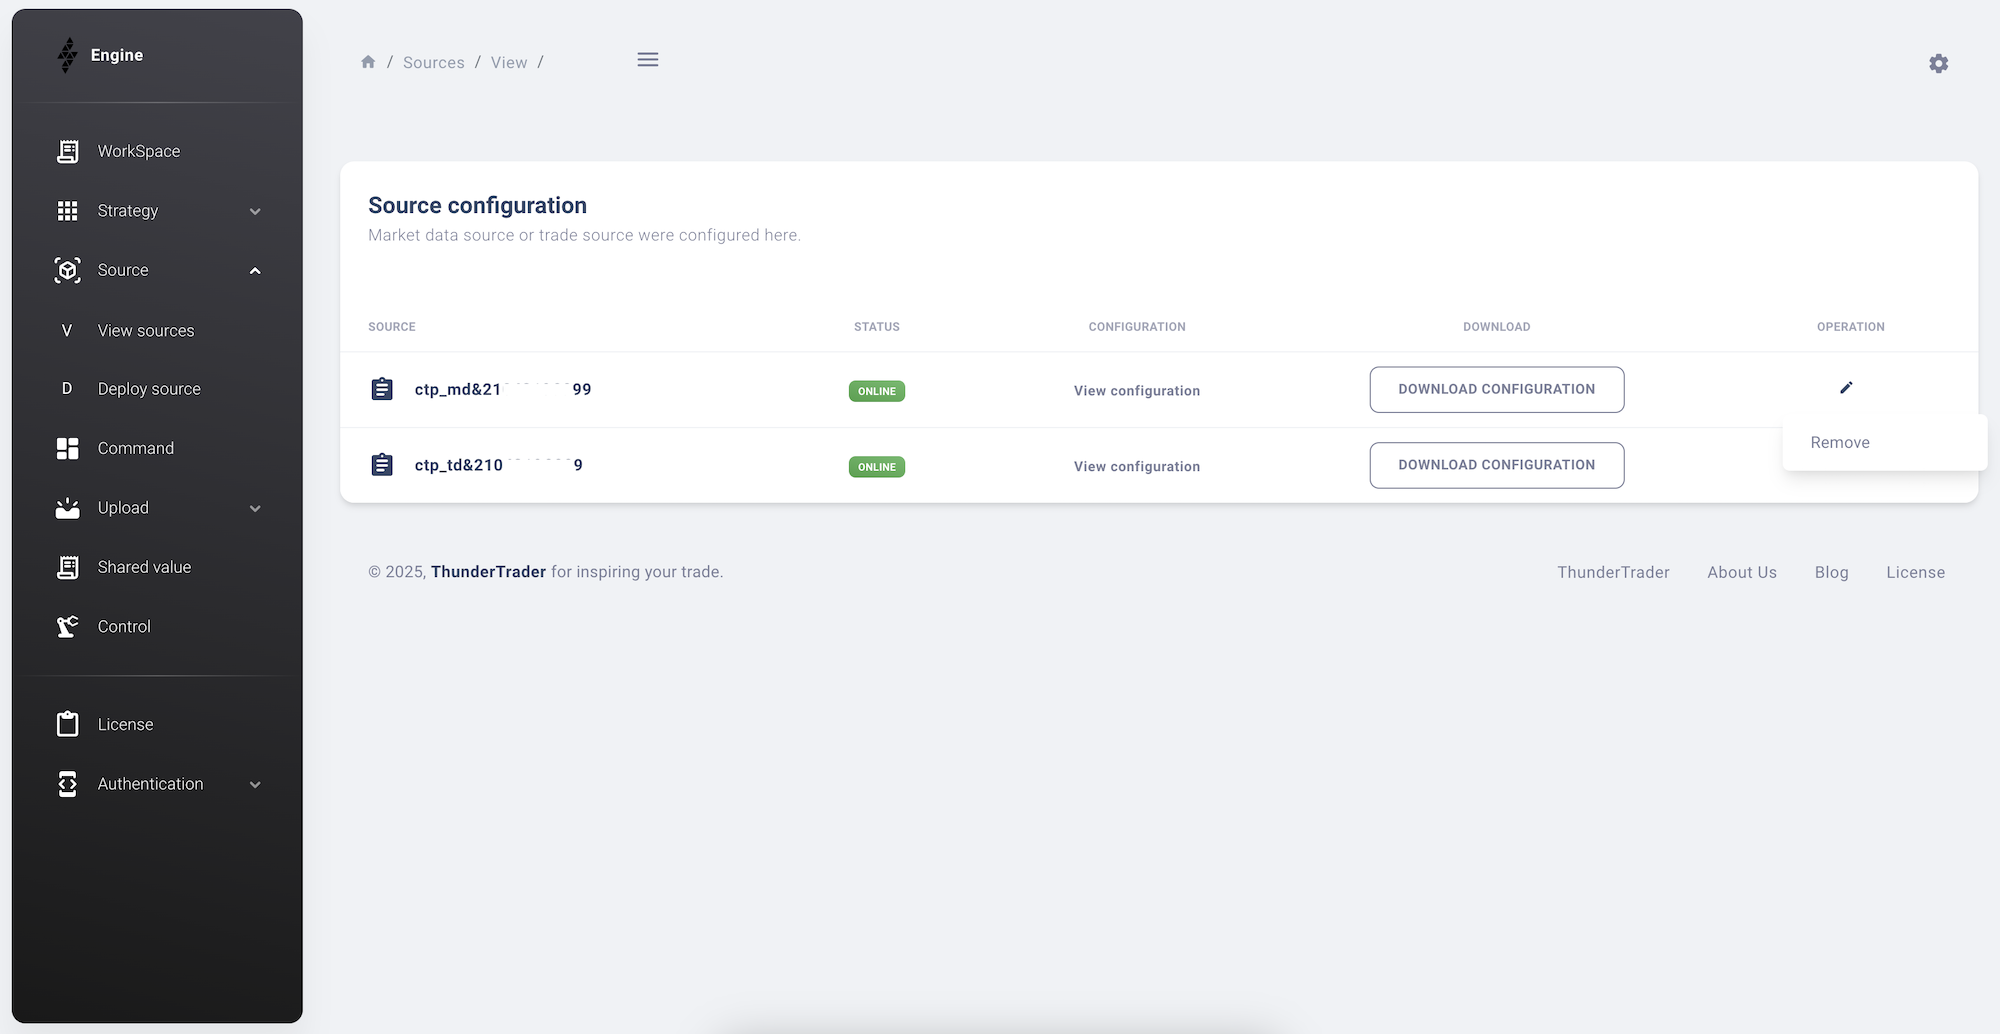Download configuration for ctp_md source
The height and width of the screenshot is (1034, 2000).
point(1496,390)
